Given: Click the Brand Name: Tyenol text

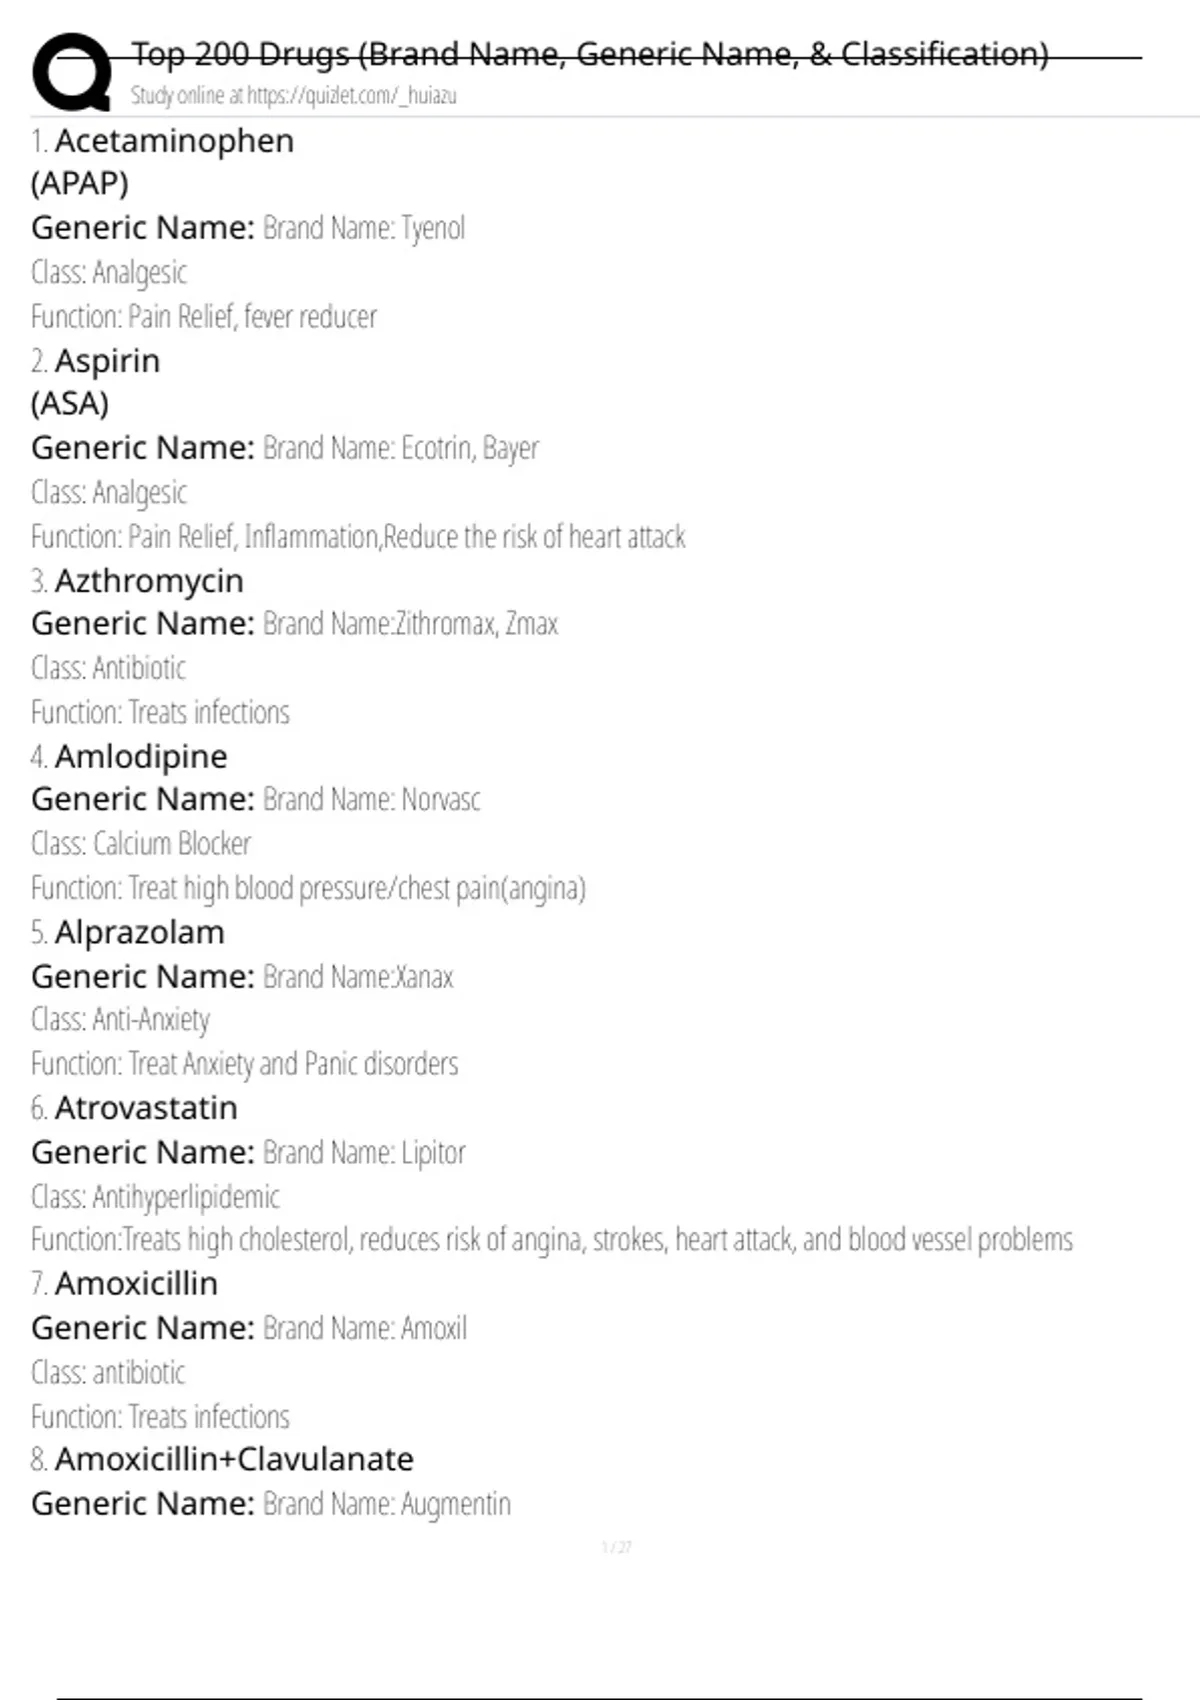Looking at the screenshot, I should point(364,229).
